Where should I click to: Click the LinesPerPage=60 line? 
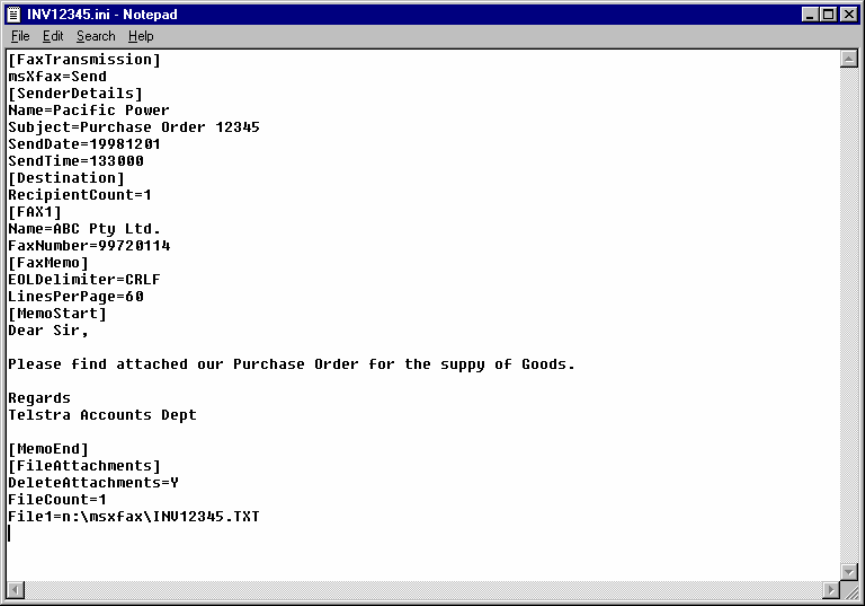click(76, 297)
